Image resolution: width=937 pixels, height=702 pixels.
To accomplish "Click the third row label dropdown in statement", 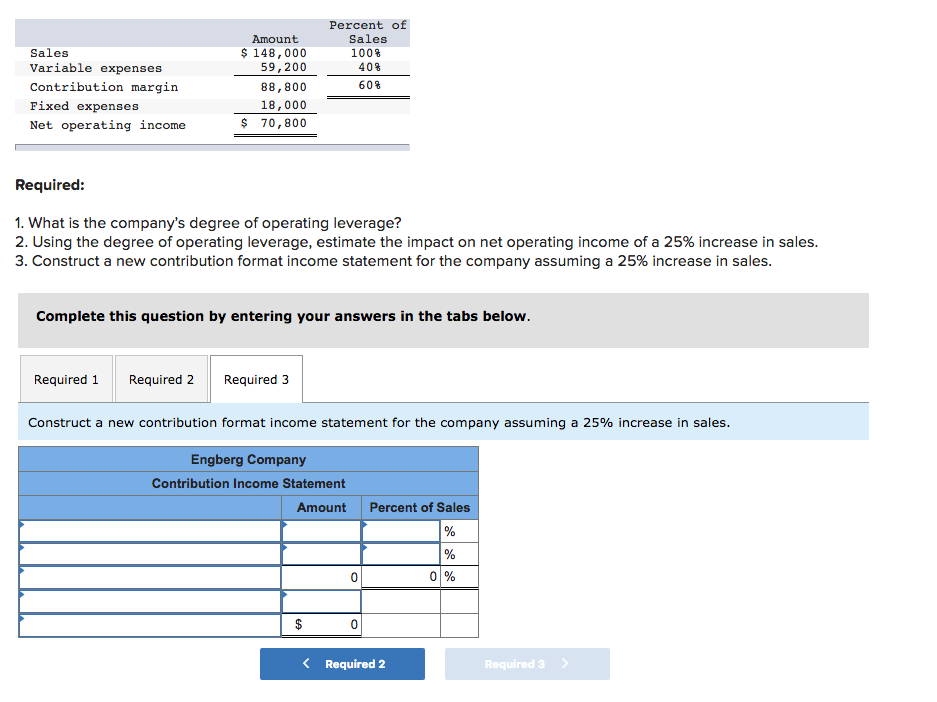I will pyautogui.click(x=150, y=578).
